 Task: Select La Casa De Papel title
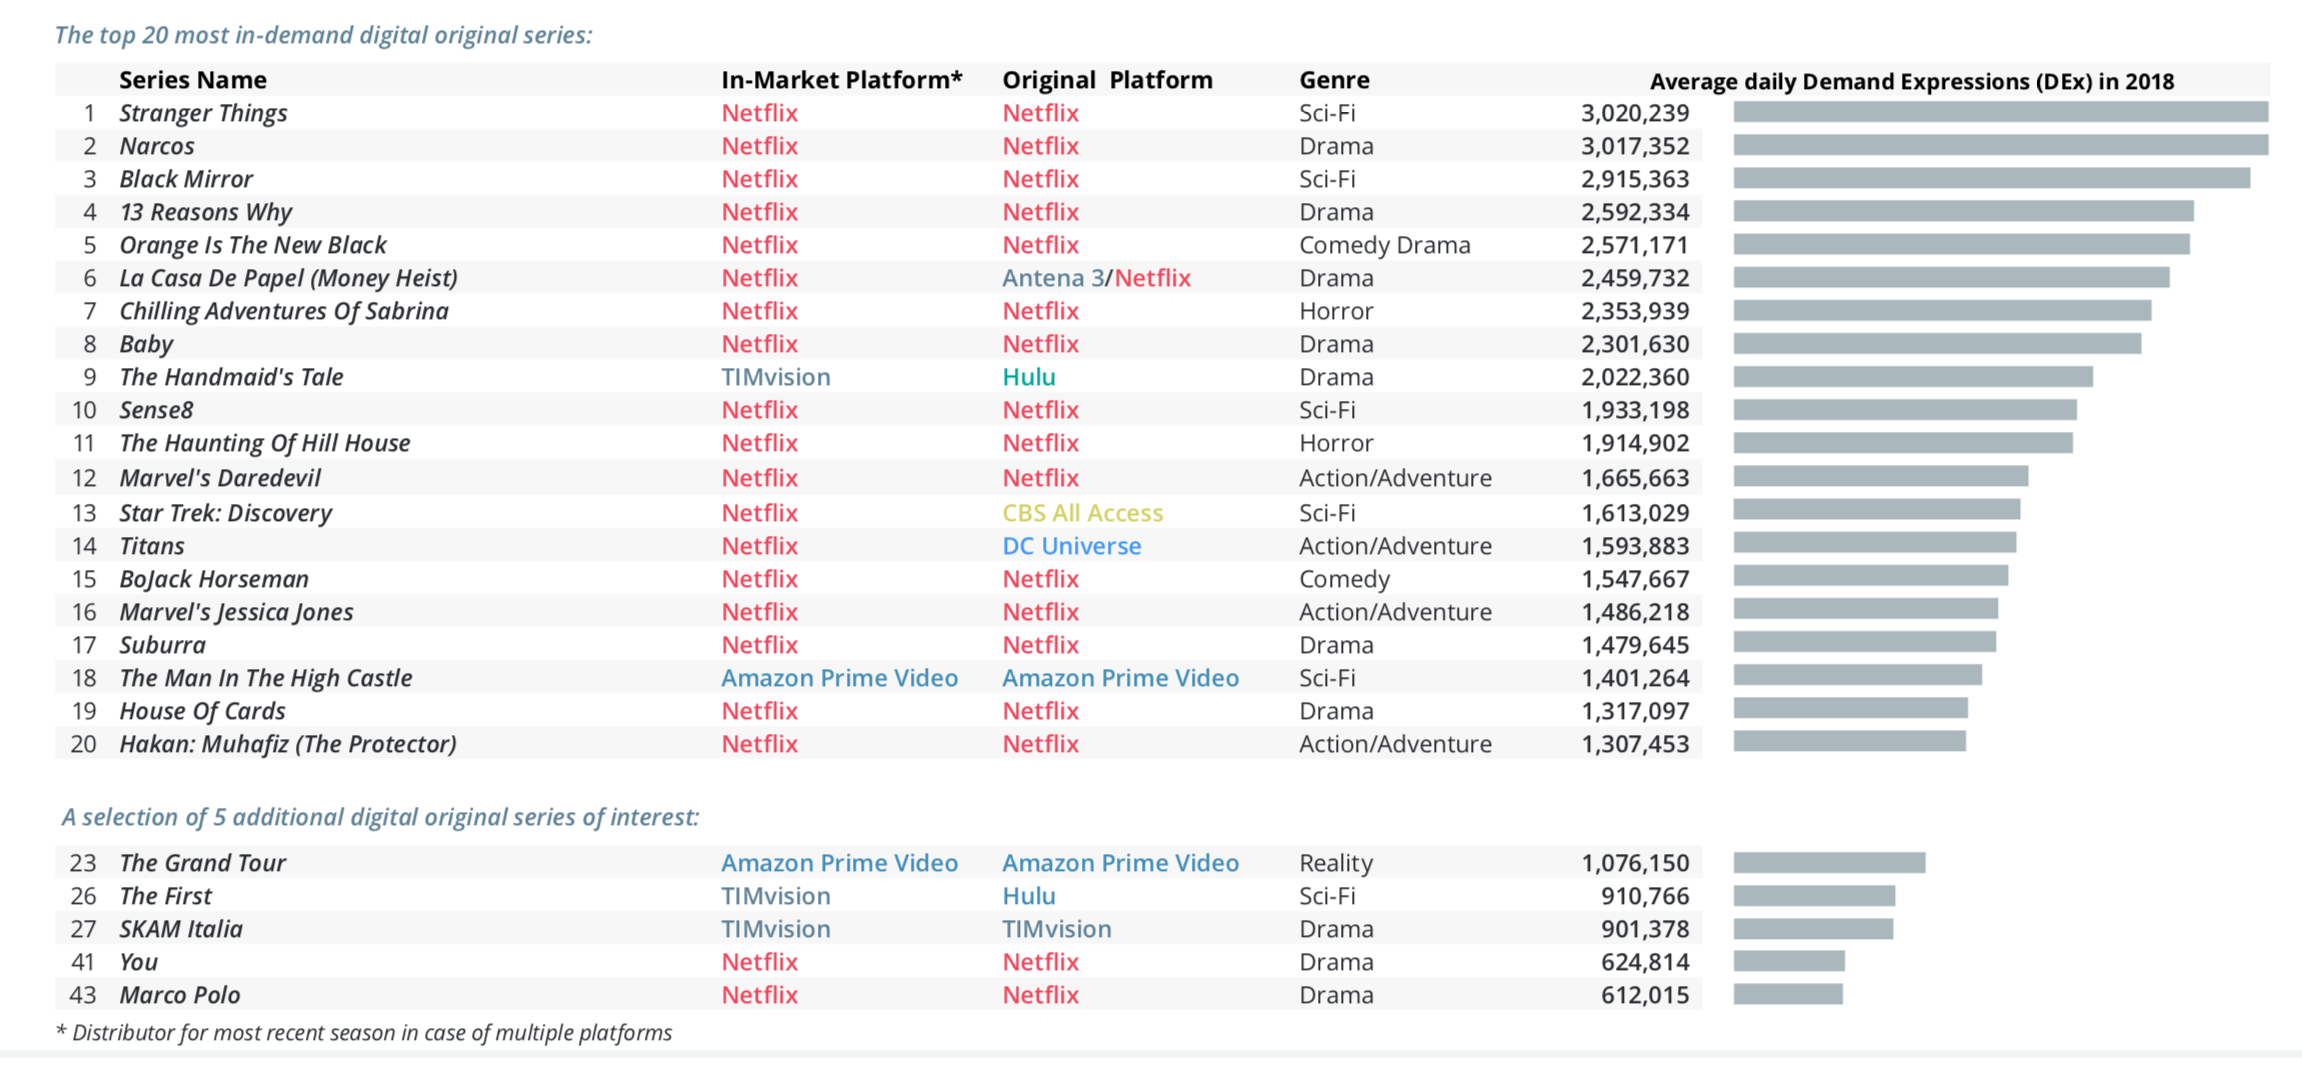click(x=288, y=278)
